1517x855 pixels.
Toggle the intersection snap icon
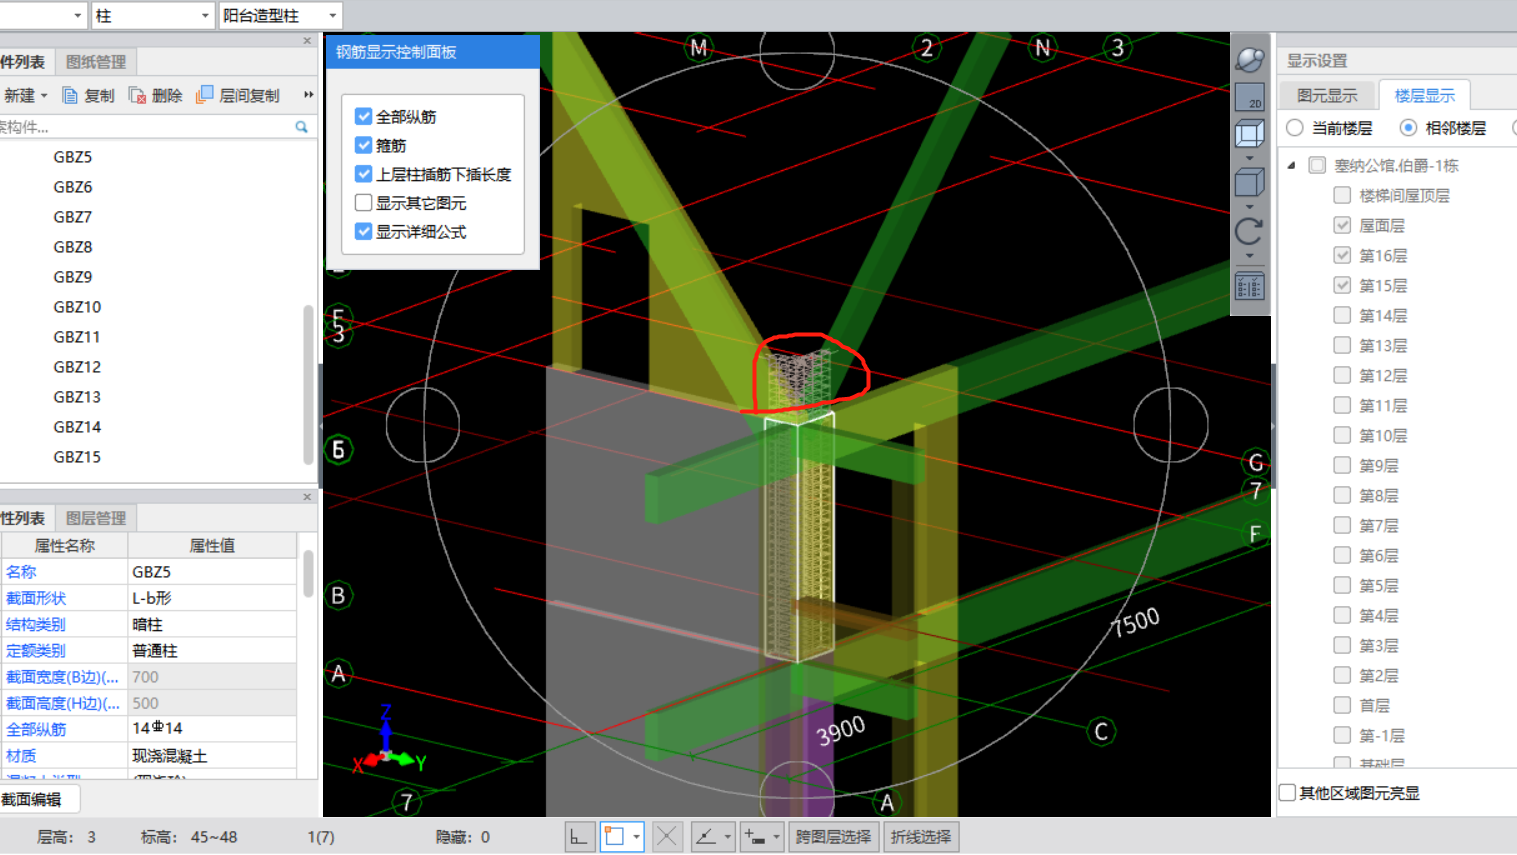(667, 837)
